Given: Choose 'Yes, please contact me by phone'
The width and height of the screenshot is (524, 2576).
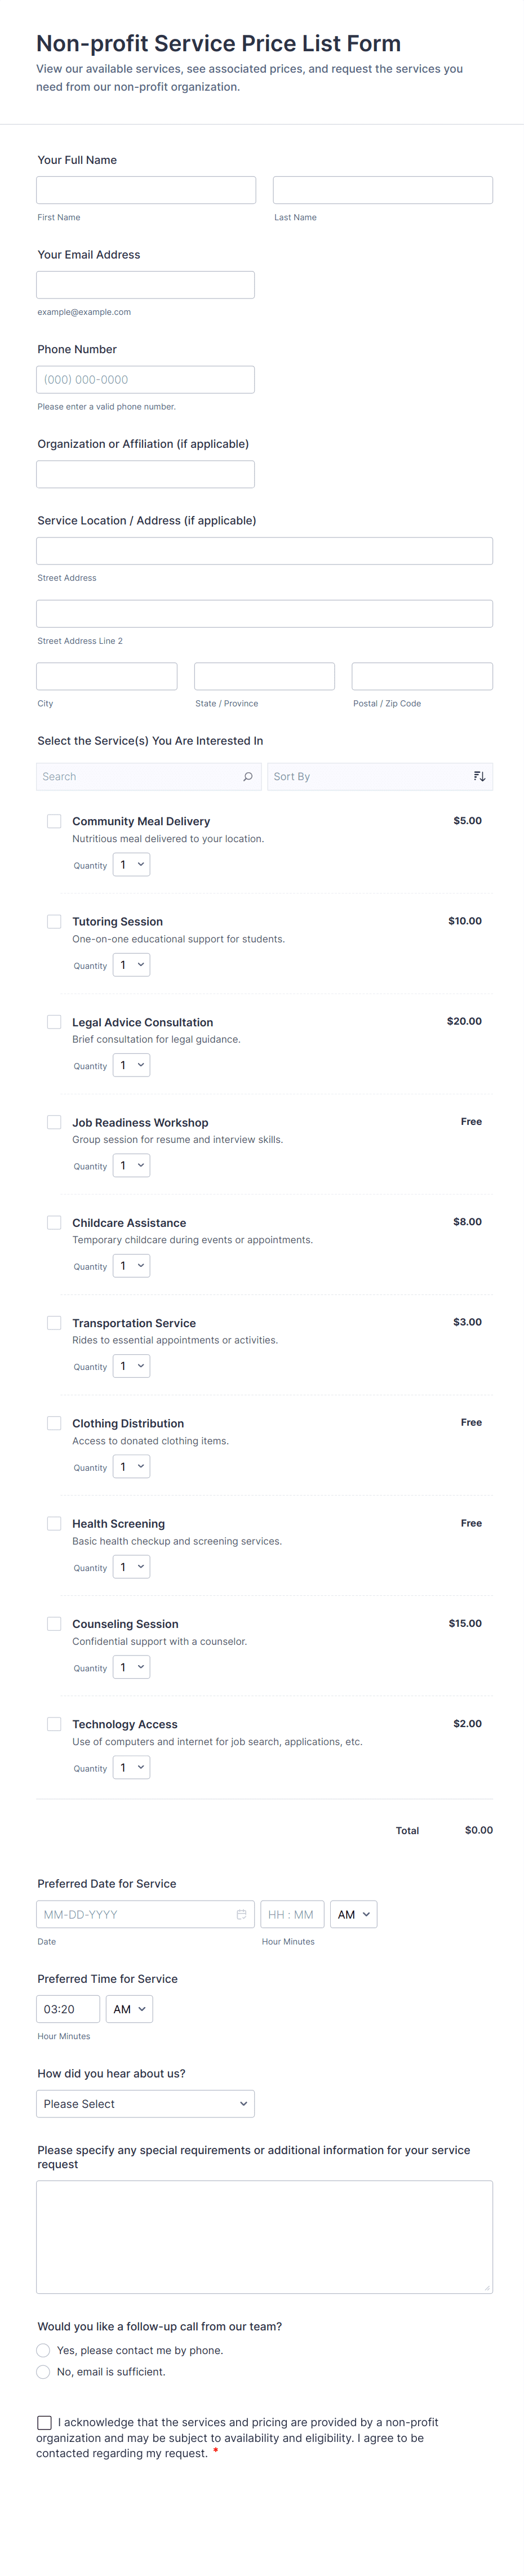Looking at the screenshot, I should [x=43, y=2350].
